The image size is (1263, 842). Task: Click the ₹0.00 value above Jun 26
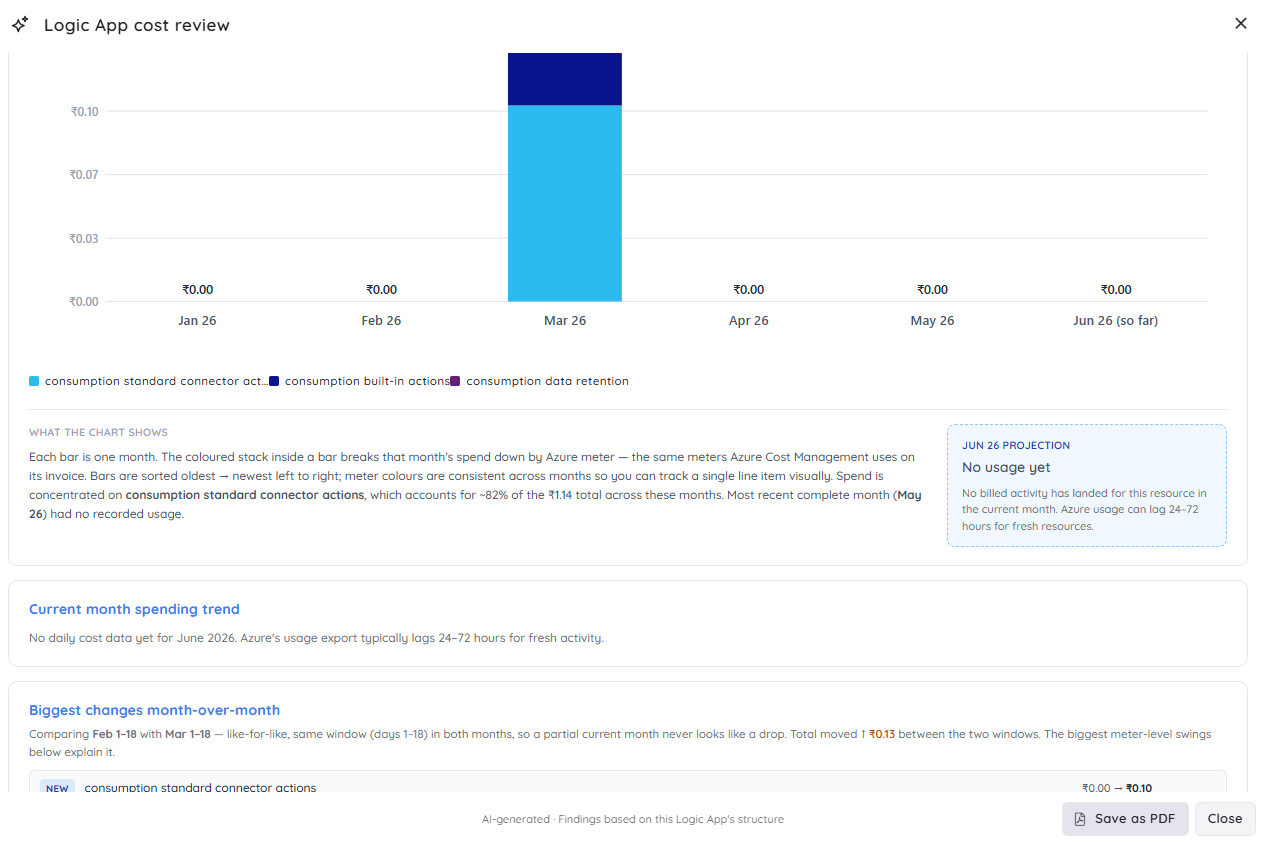pos(1116,290)
